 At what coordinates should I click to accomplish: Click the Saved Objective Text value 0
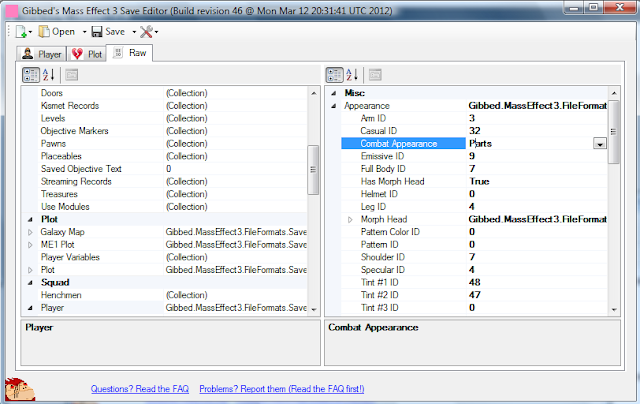[169, 169]
